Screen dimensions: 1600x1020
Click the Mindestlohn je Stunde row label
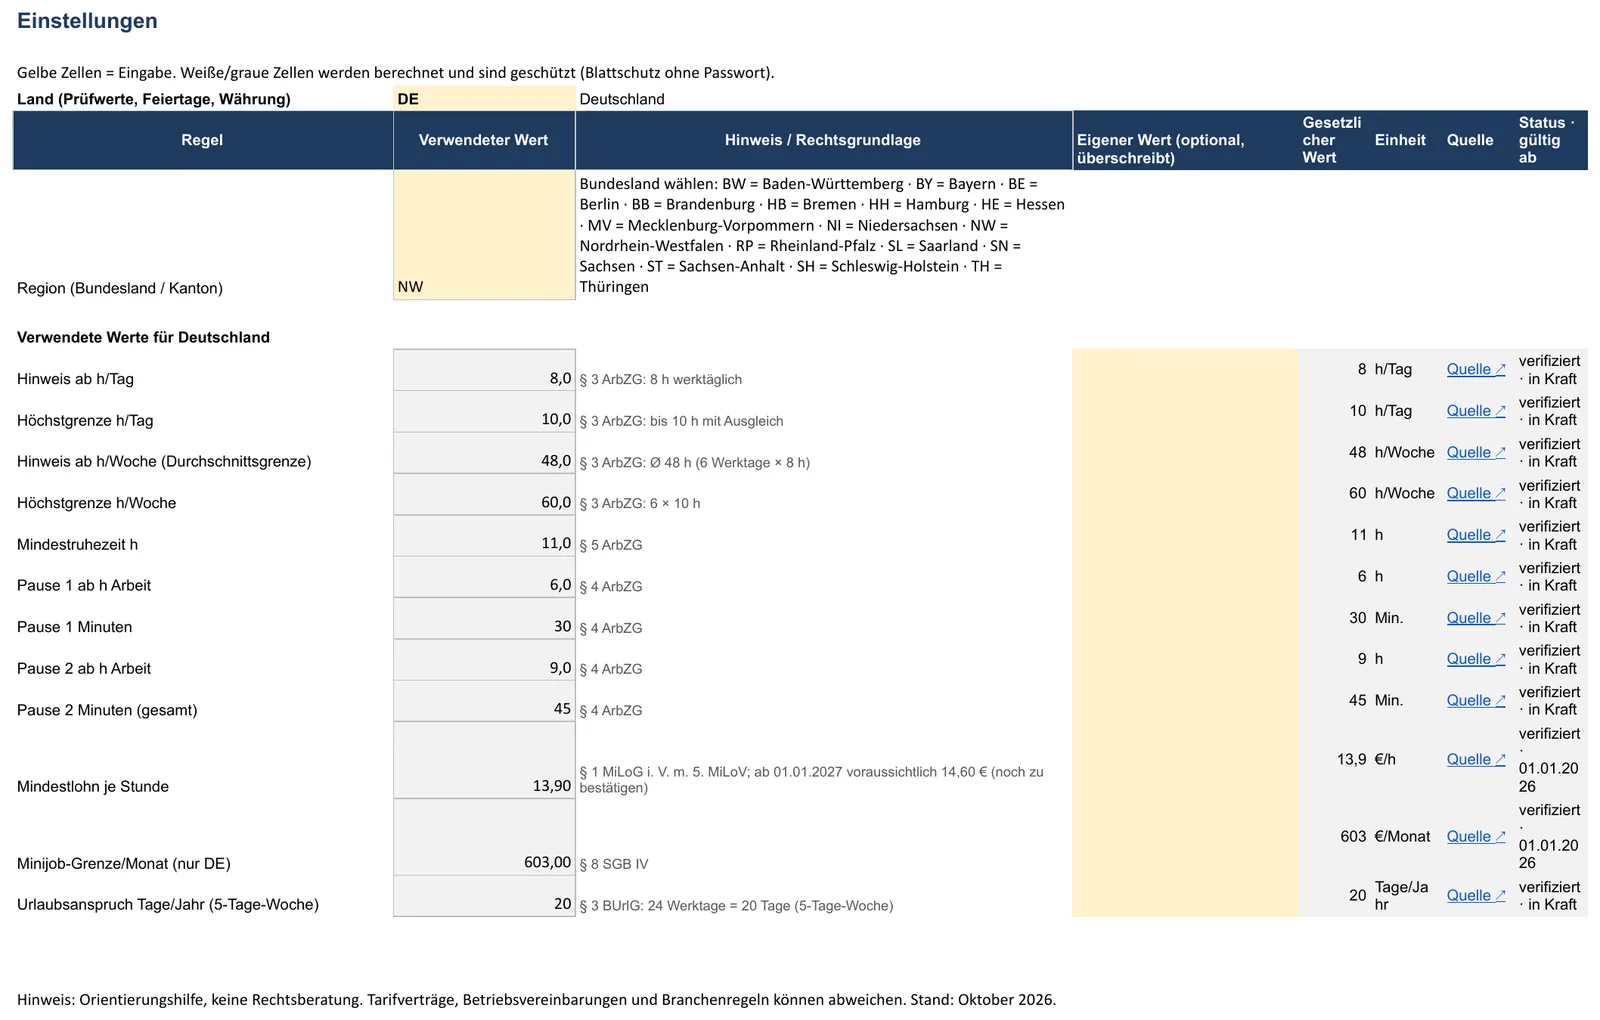93,786
